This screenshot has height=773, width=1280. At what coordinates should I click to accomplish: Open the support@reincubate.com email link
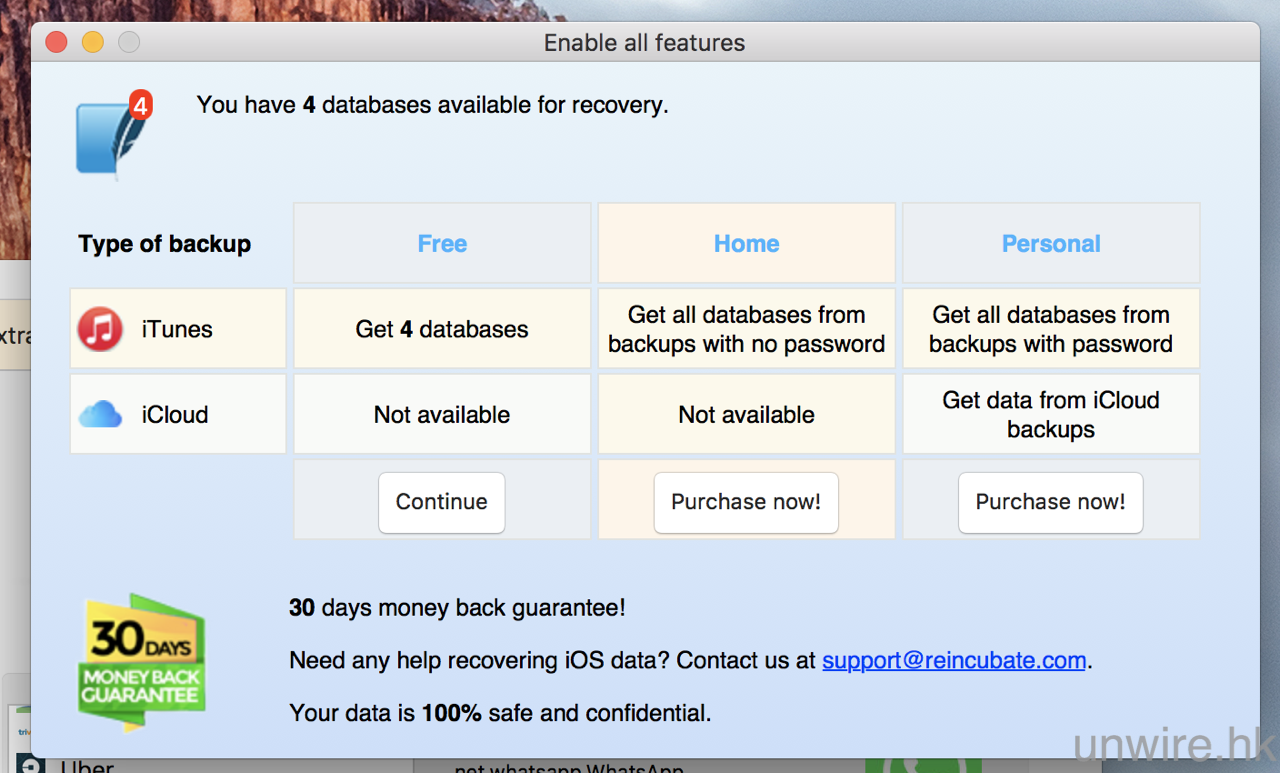953,660
